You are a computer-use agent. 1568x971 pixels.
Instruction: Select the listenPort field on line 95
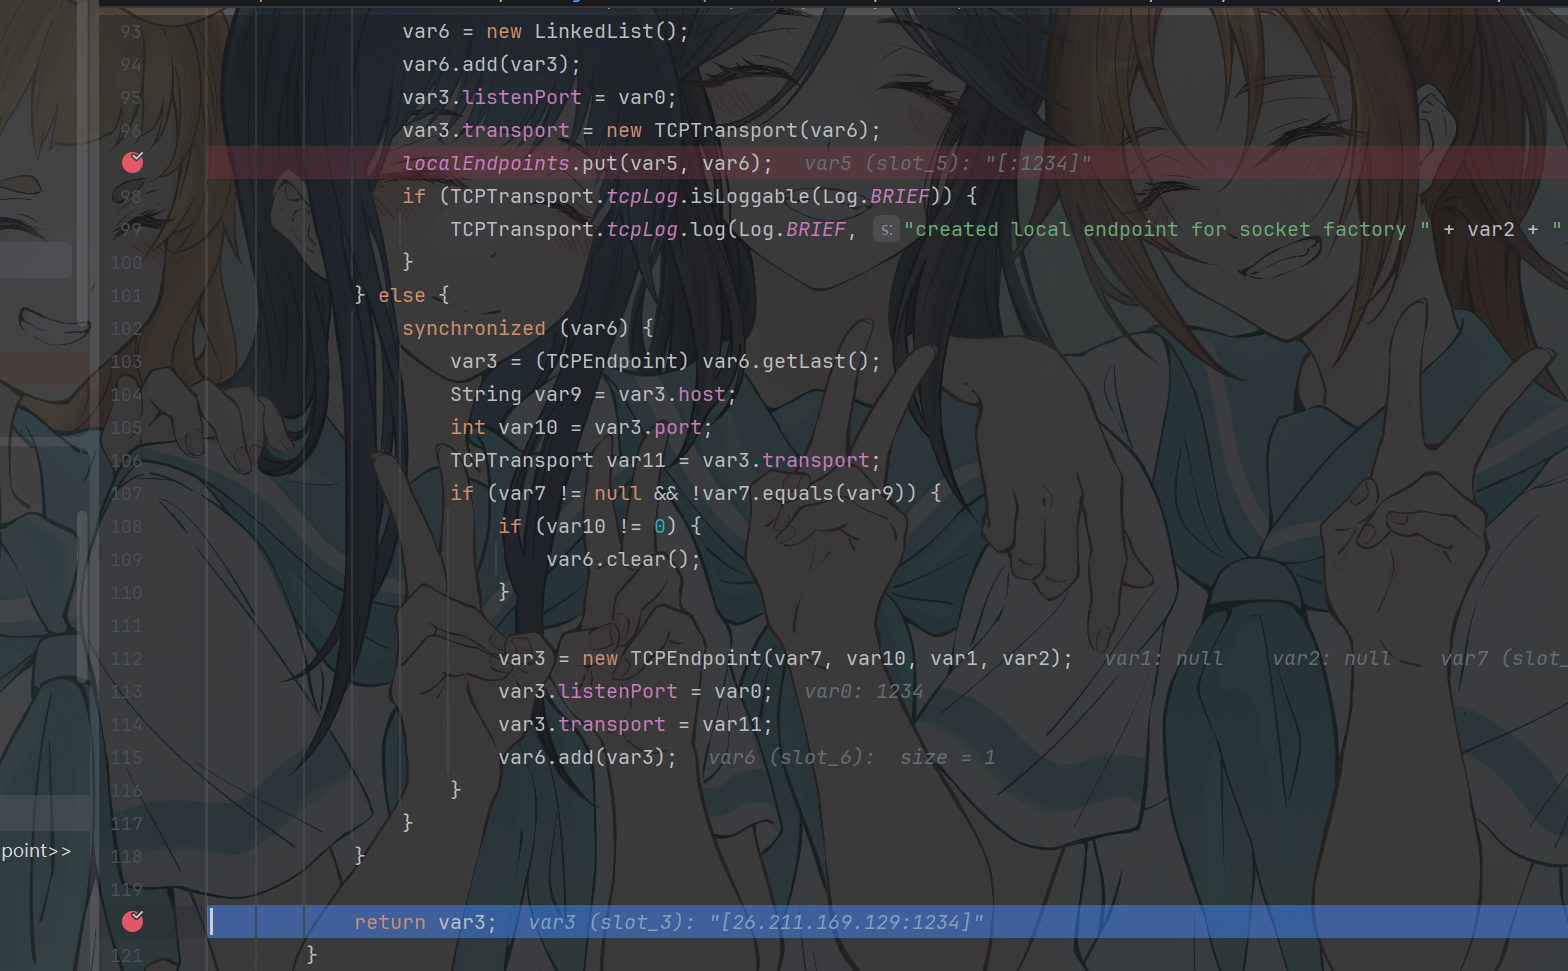pyautogui.click(x=521, y=98)
